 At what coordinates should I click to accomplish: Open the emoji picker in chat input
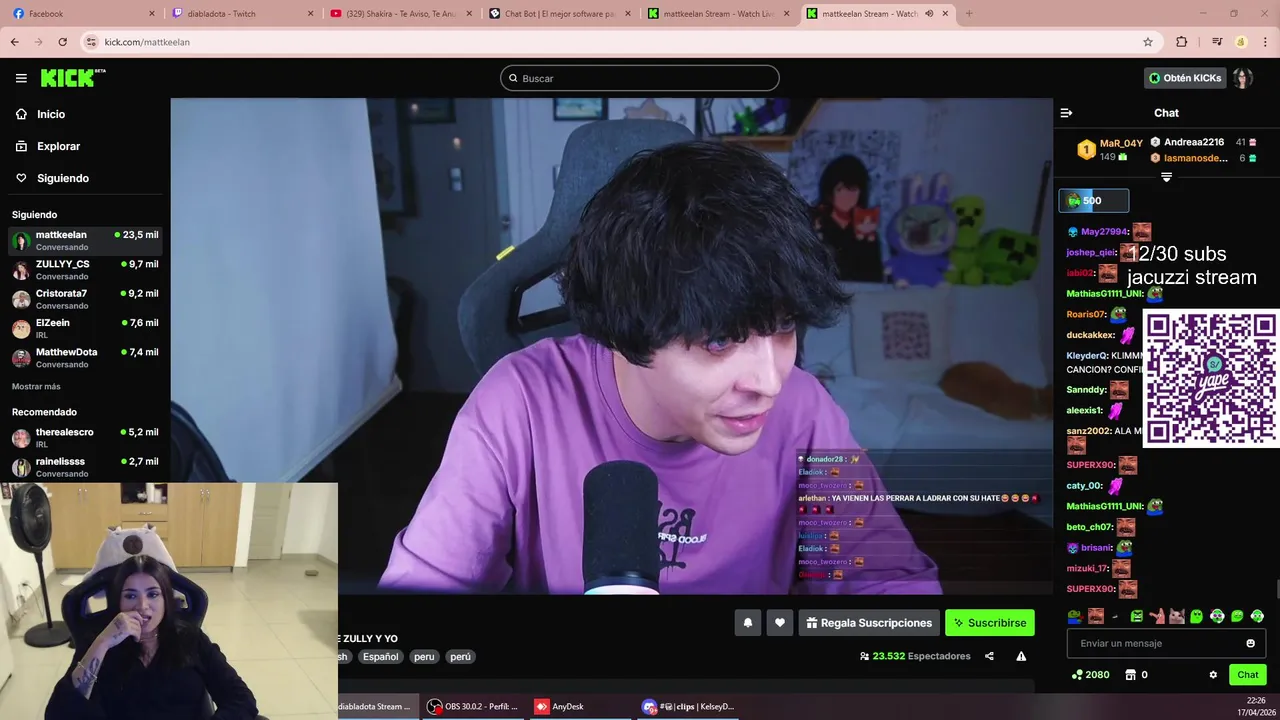point(1250,643)
